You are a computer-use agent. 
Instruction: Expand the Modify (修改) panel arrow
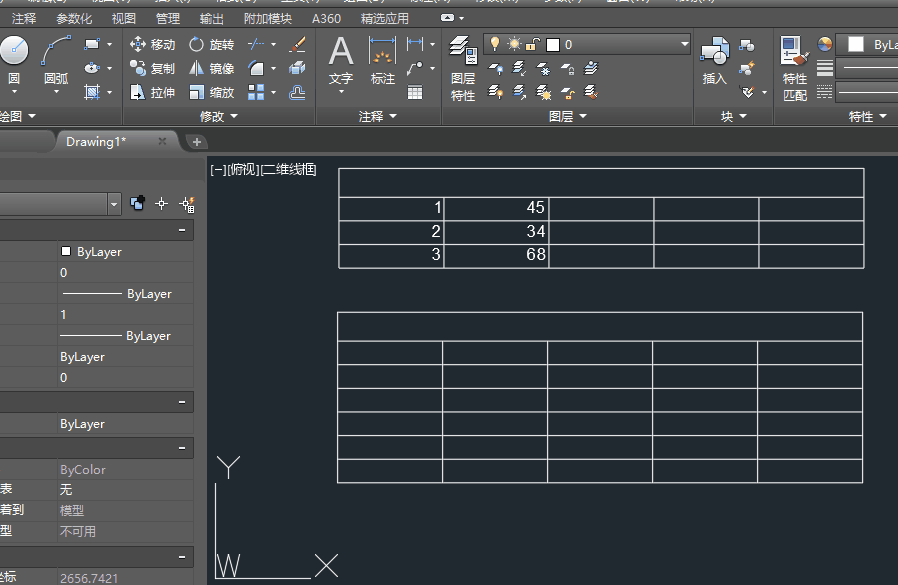pyautogui.click(x=234, y=117)
